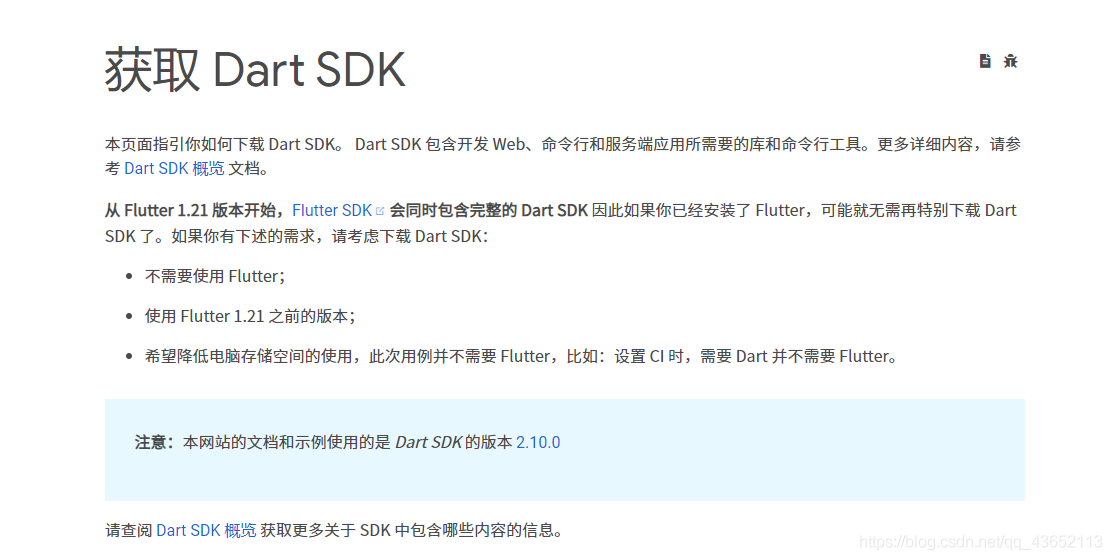Click the external link icon beside Flutter SDK
The width and height of the screenshot is (1112, 560).
click(380, 211)
